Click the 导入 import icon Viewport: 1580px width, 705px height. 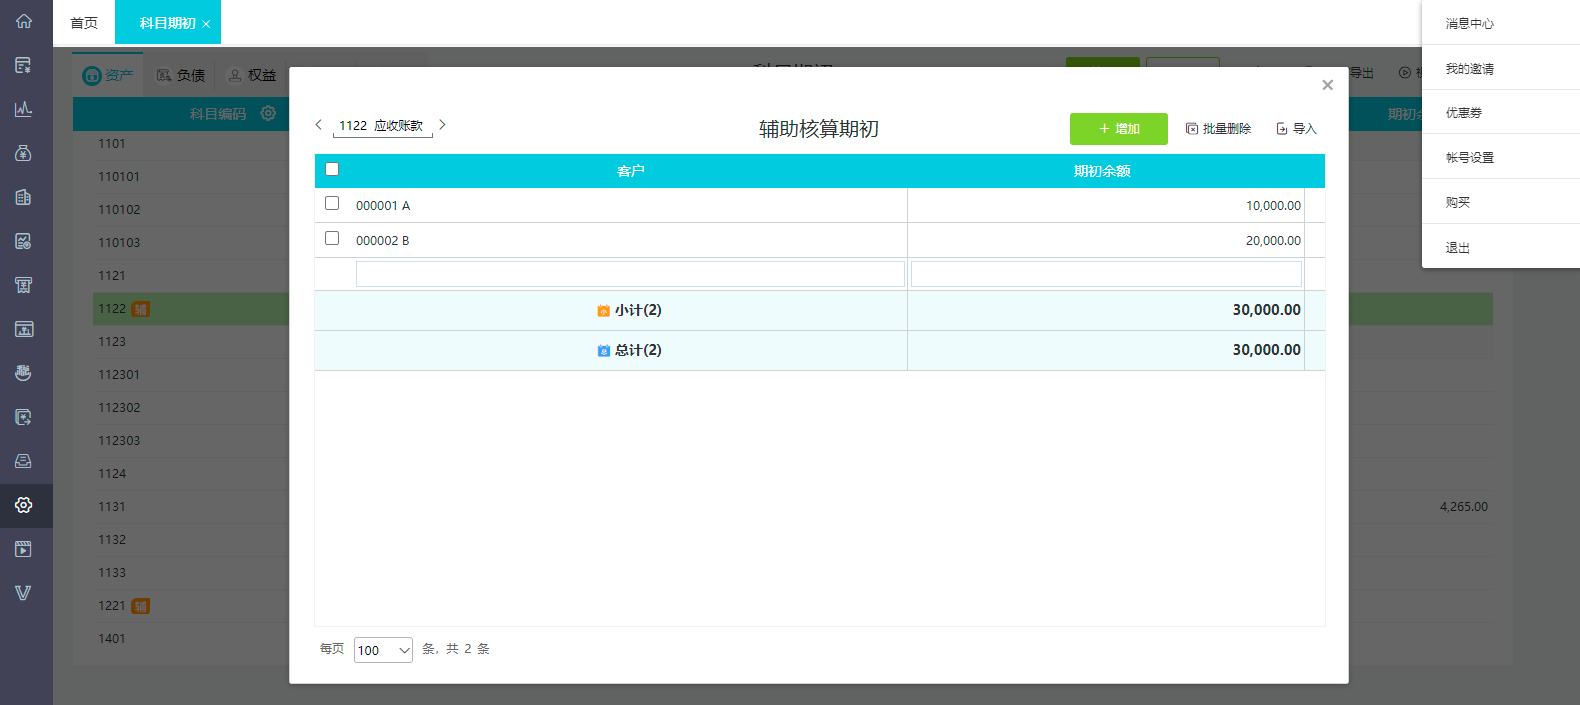(1282, 129)
